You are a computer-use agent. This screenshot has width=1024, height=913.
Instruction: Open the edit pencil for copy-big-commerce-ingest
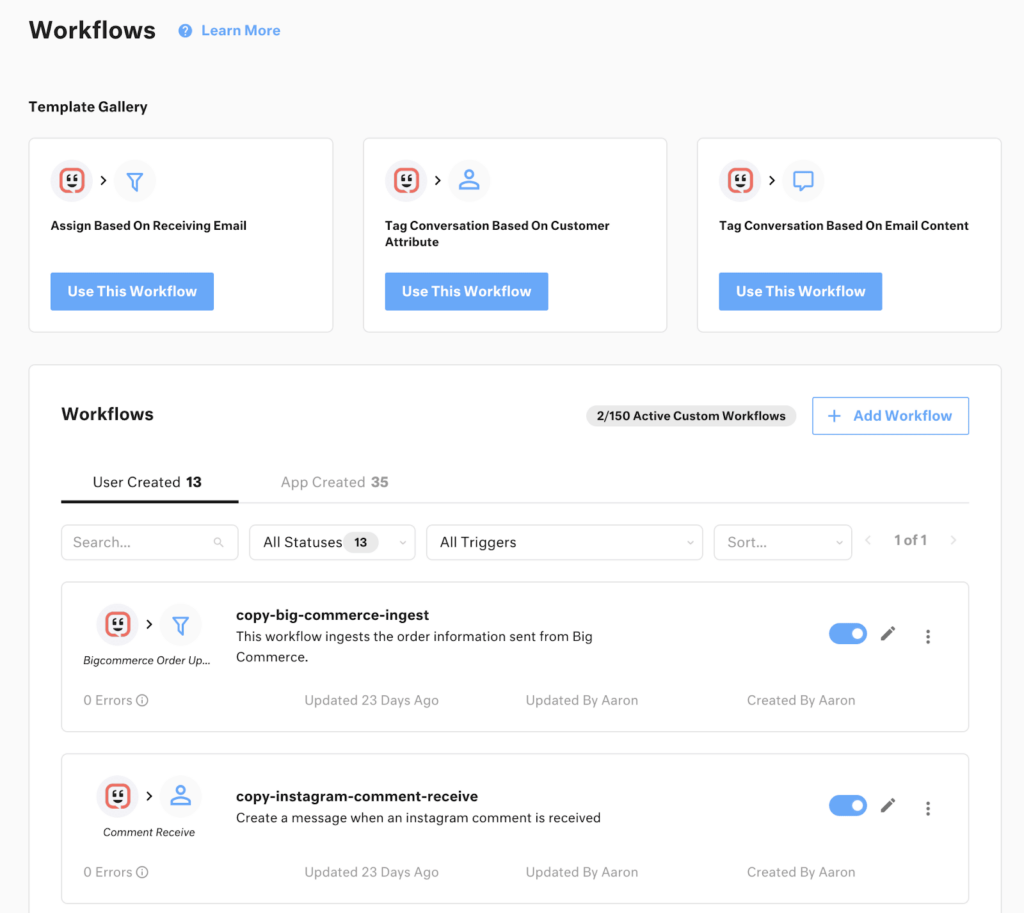coord(888,633)
